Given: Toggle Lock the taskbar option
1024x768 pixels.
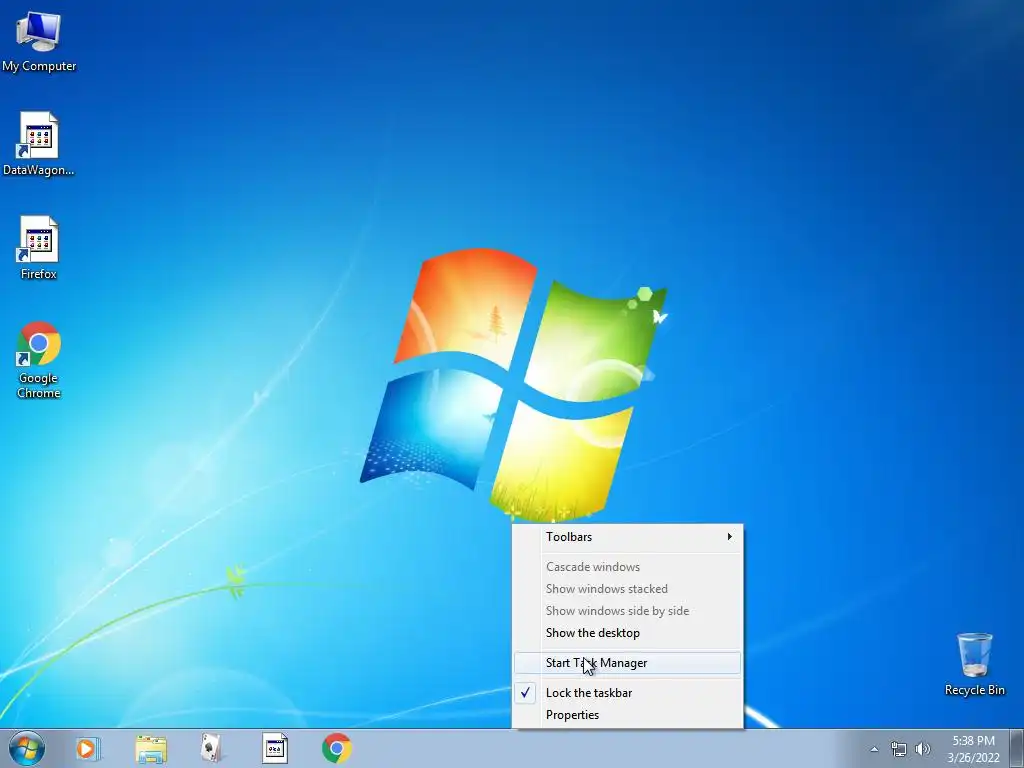Looking at the screenshot, I should tap(628, 693).
